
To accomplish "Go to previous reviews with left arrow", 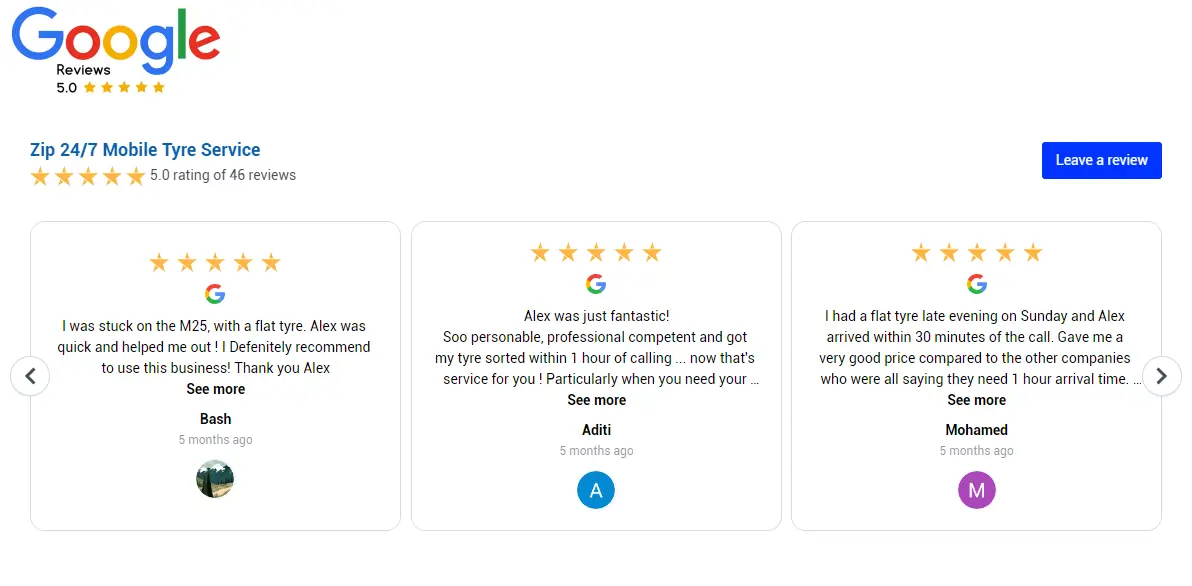I will [30, 376].
